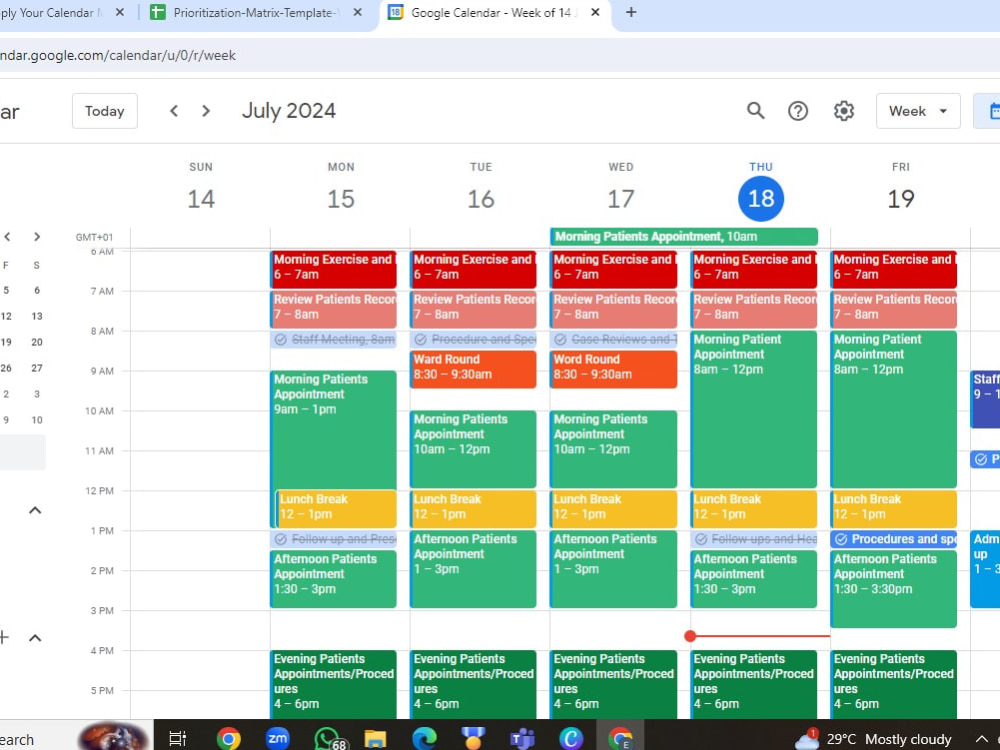Open all-day Morning Patients Appointment, 10am event

point(684,237)
